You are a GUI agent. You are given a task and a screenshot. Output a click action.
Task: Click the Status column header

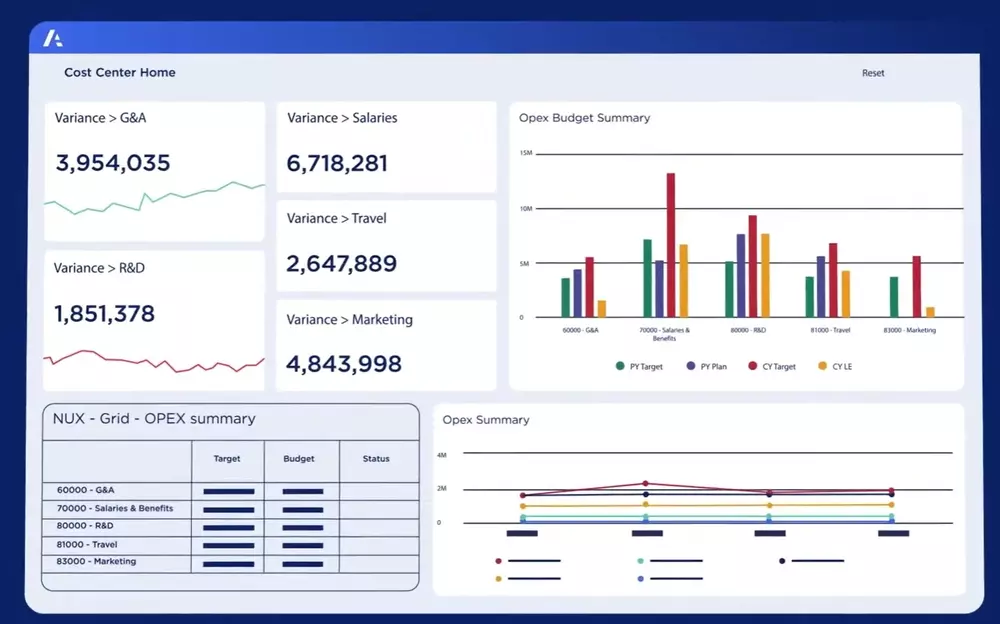point(376,459)
